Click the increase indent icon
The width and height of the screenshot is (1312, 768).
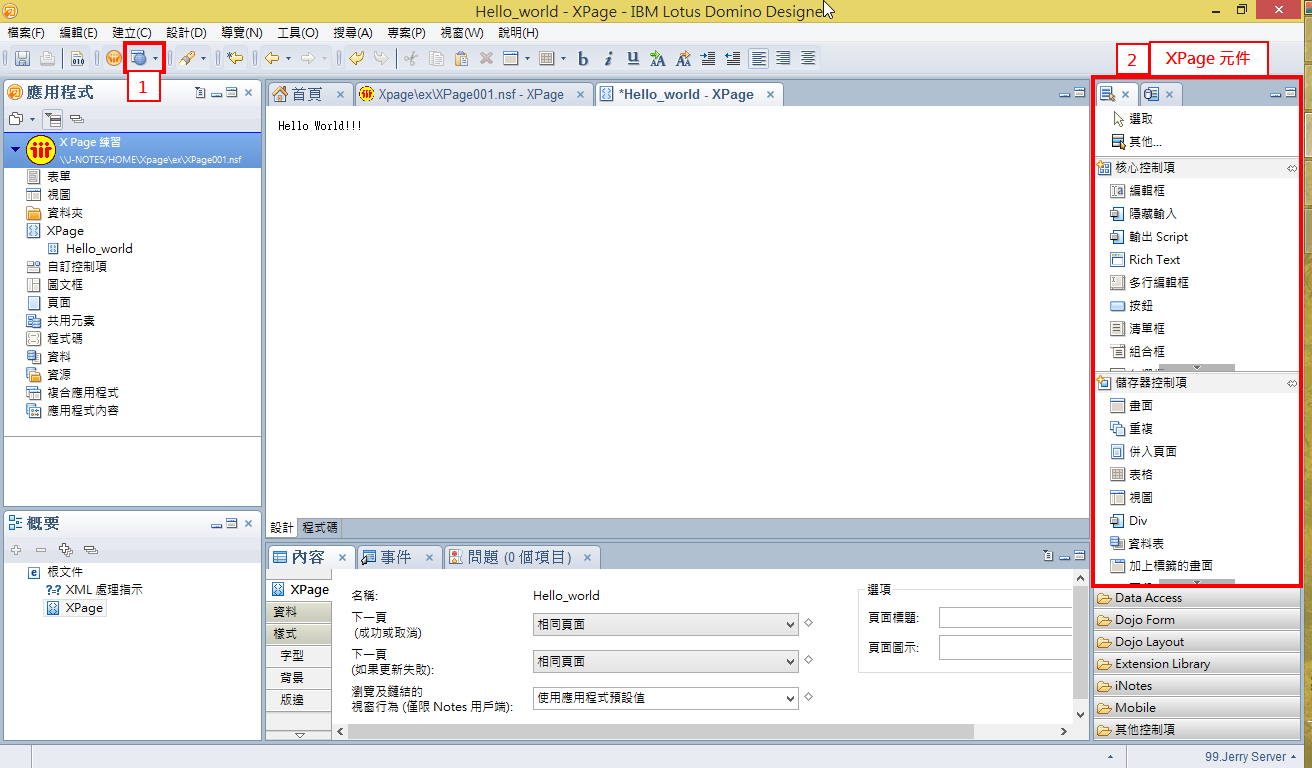[x=708, y=59]
